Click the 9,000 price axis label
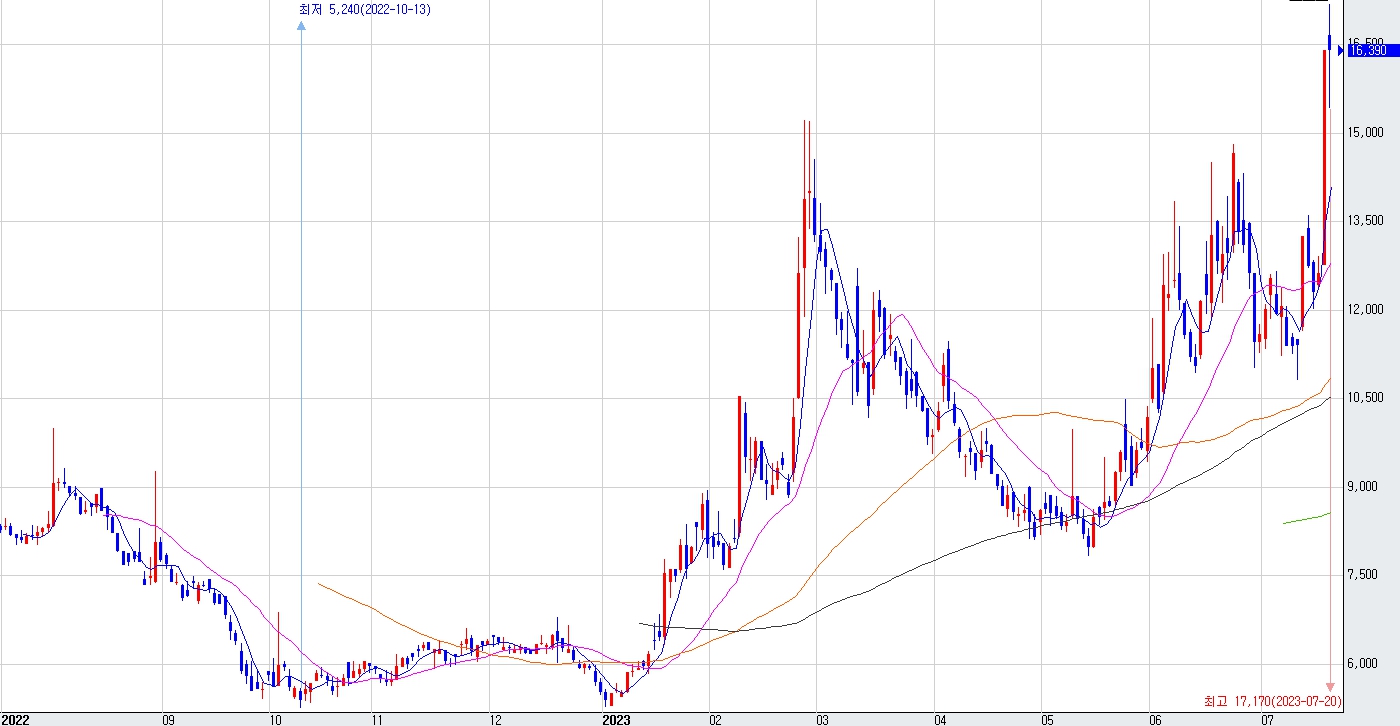Viewport: 1400px width, 726px height. coord(1365,487)
